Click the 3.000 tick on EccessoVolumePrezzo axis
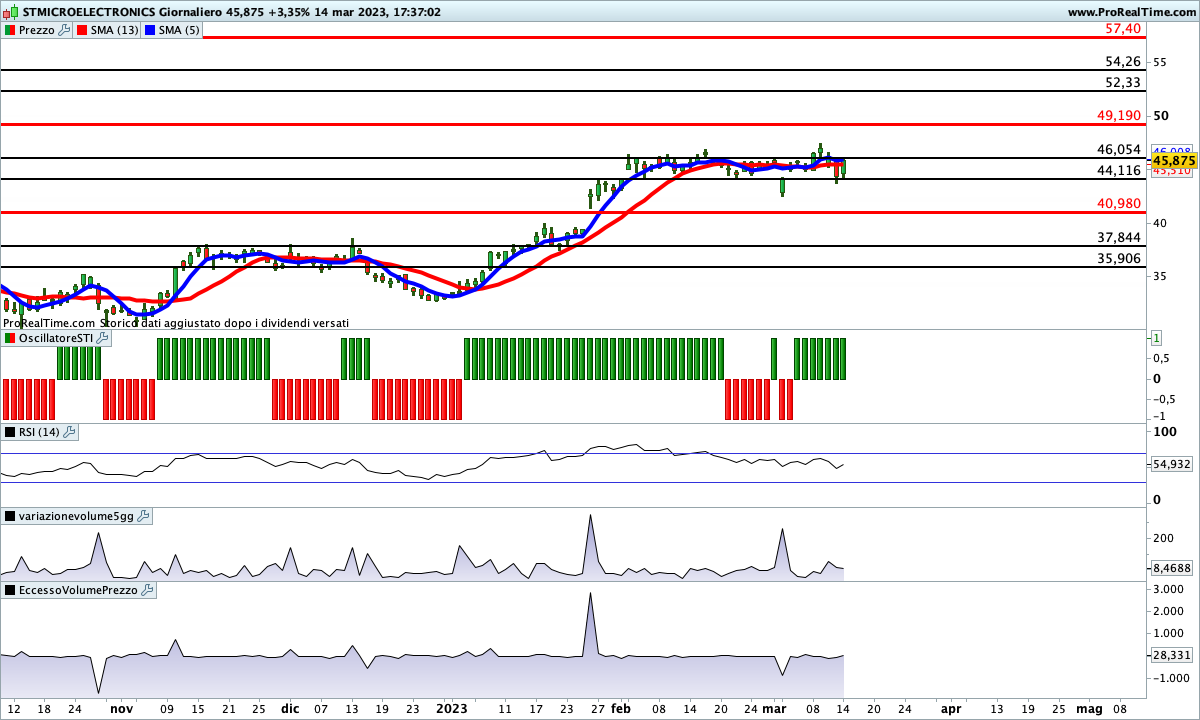Viewport: 1200px width, 720px height. point(1168,589)
